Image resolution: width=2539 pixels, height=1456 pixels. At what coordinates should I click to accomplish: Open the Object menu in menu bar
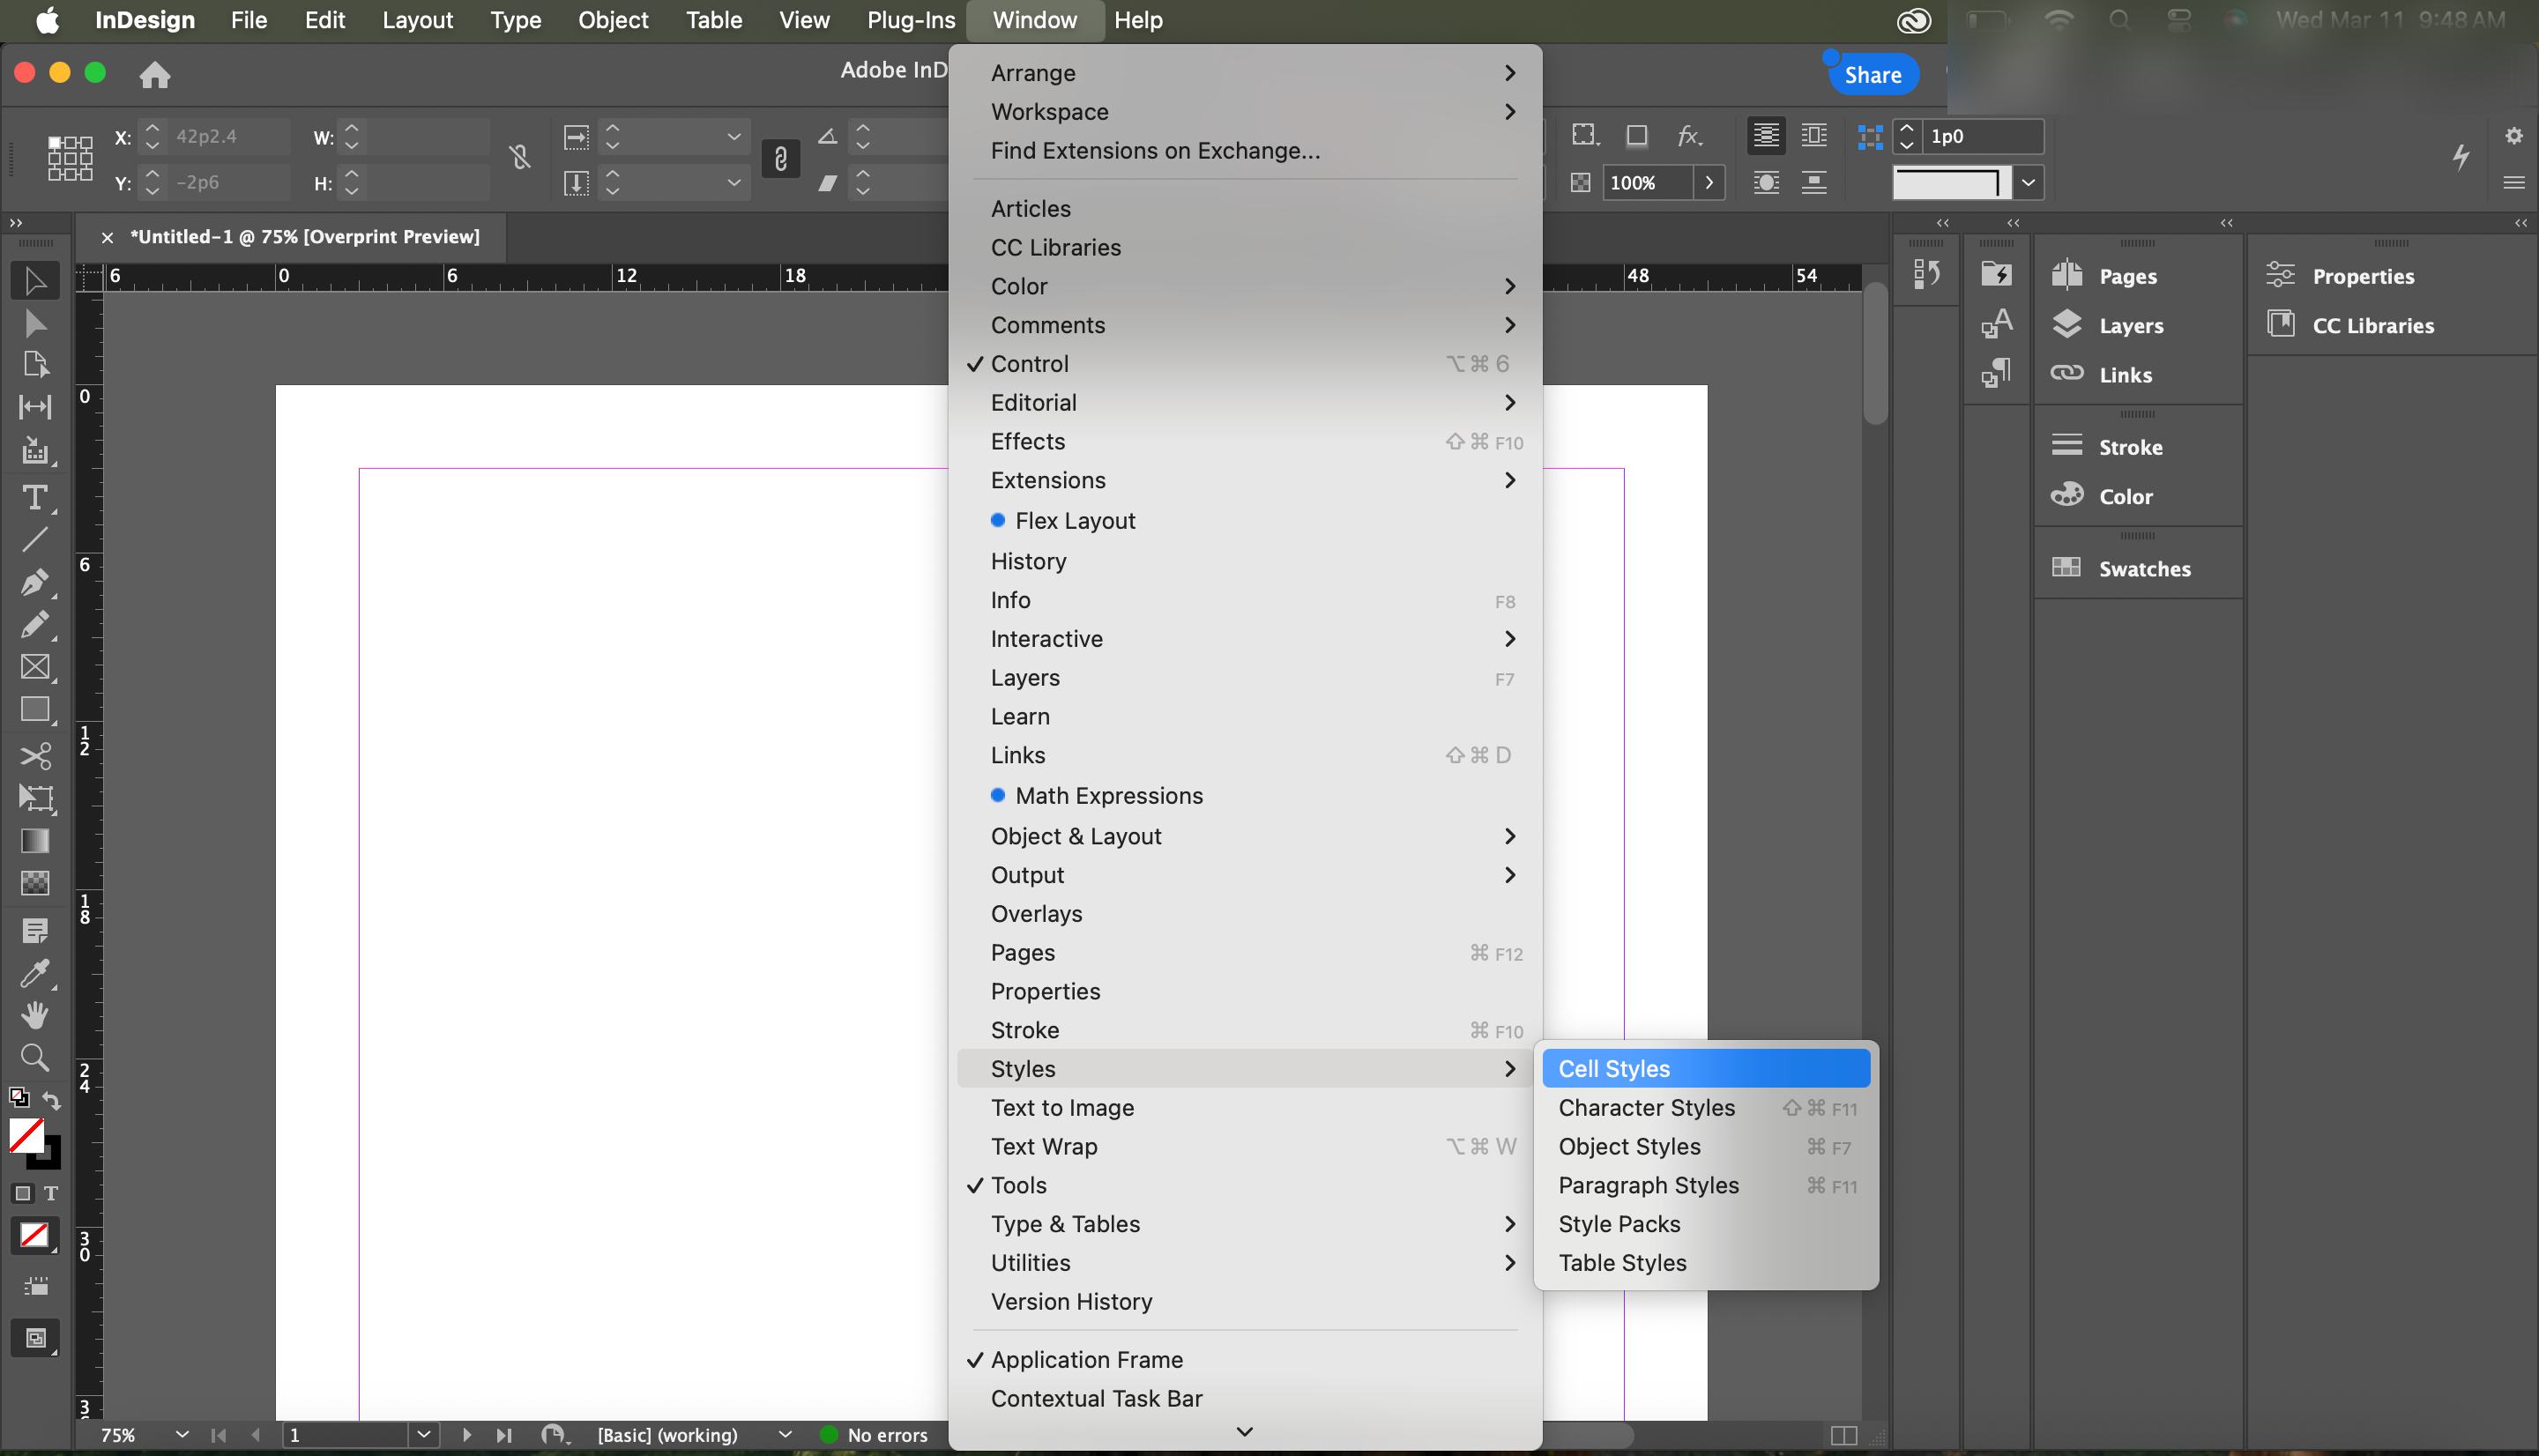tap(612, 20)
